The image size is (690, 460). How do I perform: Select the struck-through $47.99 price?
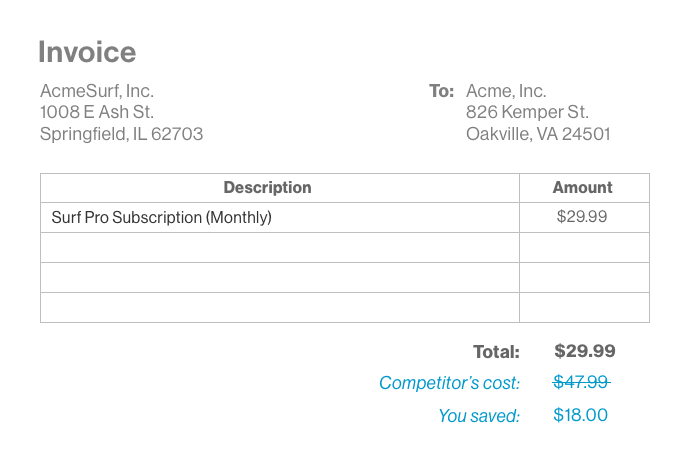pos(581,382)
